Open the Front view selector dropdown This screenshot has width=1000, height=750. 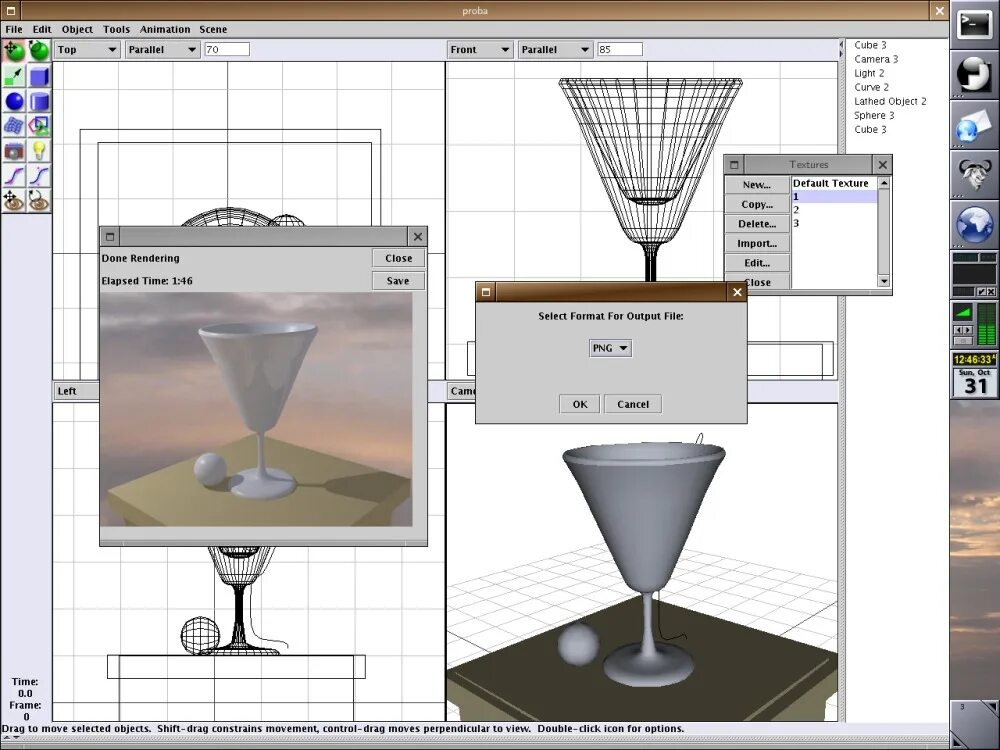(480, 49)
